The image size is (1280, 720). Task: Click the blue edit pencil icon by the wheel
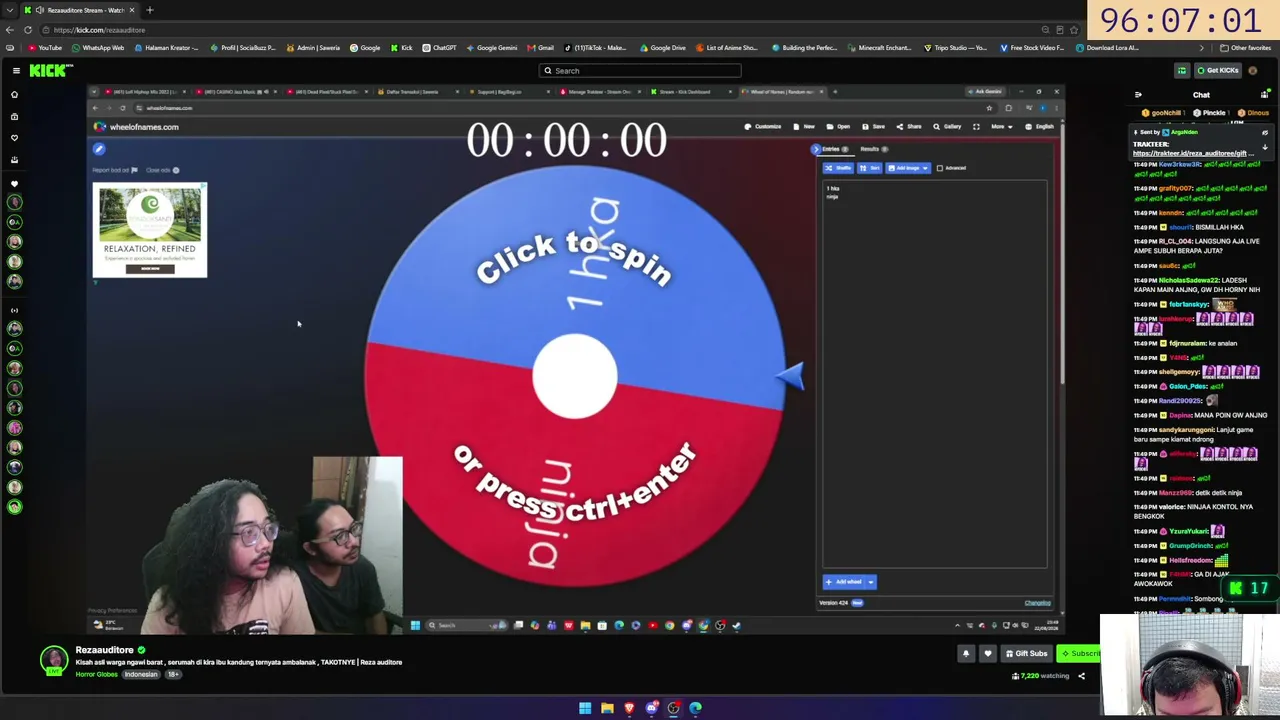tap(99, 149)
